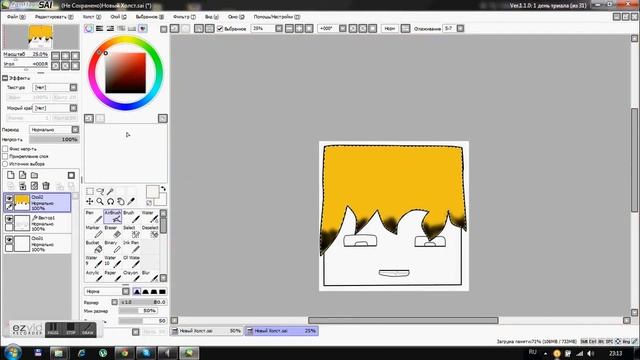Open the Текстура effect dropdown
This screenshot has height=360, width=640.
(x=73, y=87)
